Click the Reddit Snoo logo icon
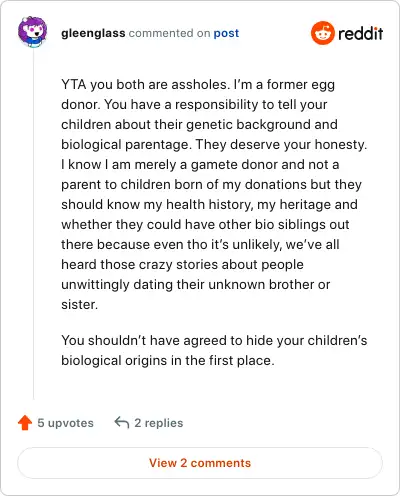 (x=323, y=33)
